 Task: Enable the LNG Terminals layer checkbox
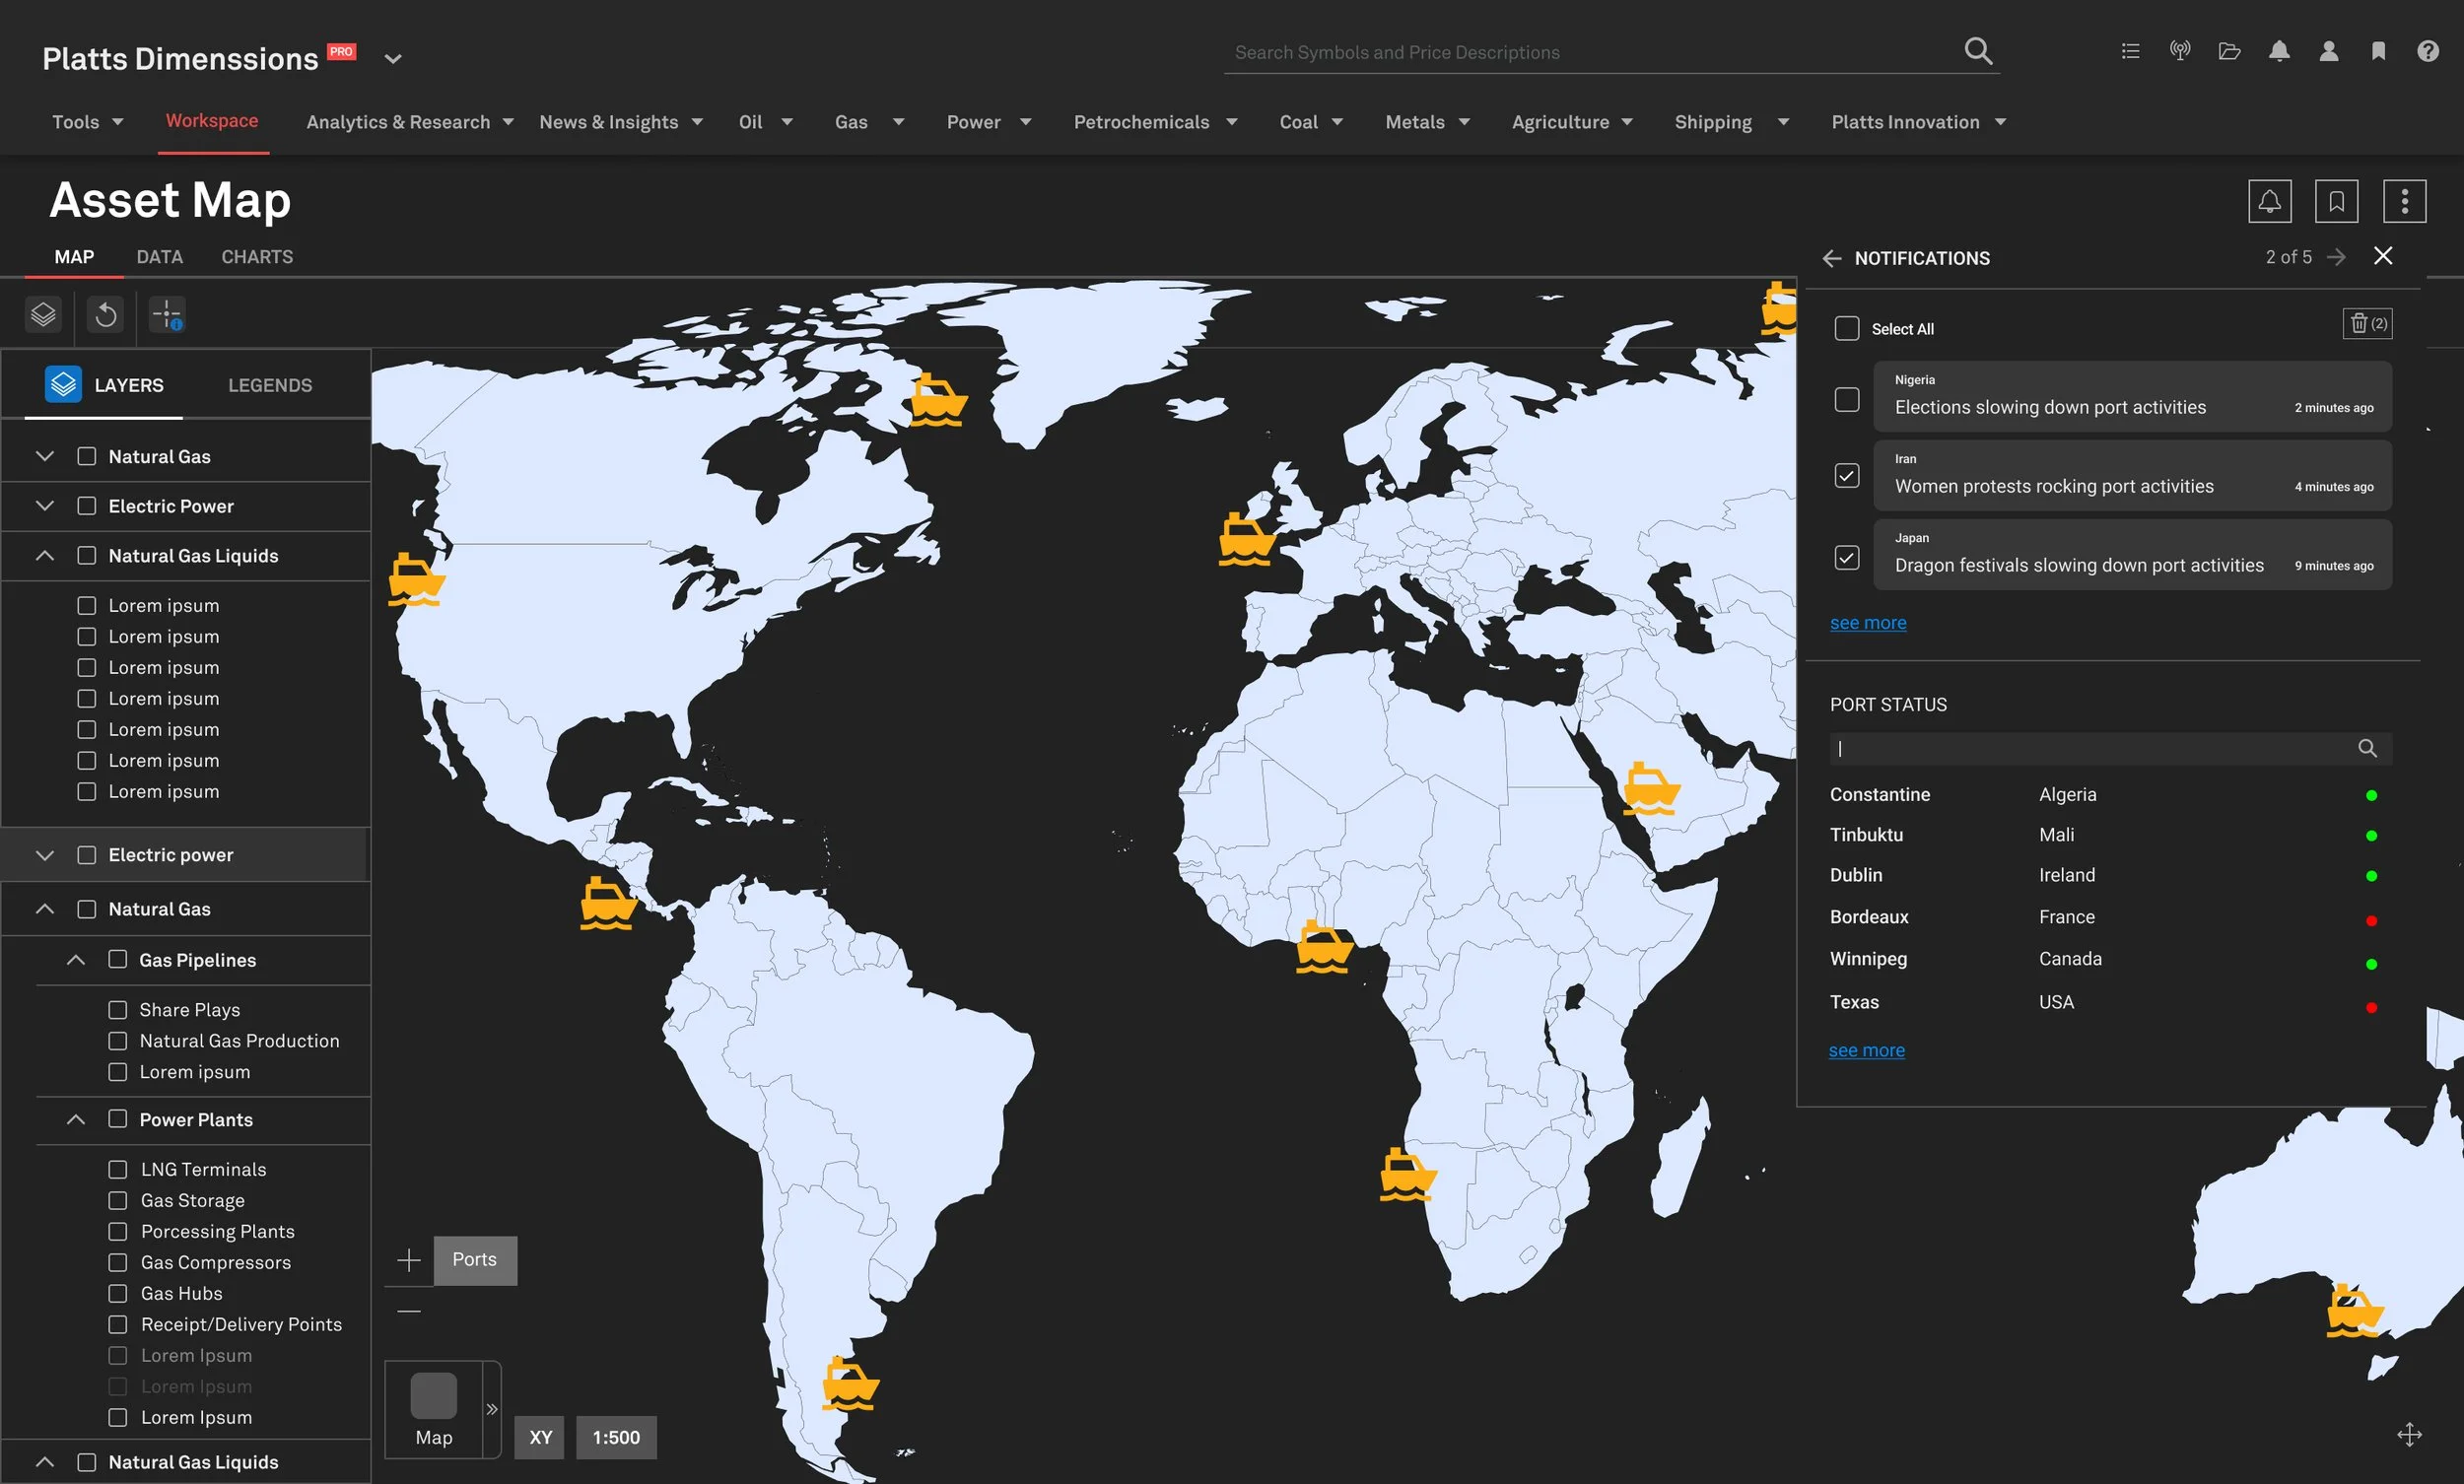coord(118,1169)
